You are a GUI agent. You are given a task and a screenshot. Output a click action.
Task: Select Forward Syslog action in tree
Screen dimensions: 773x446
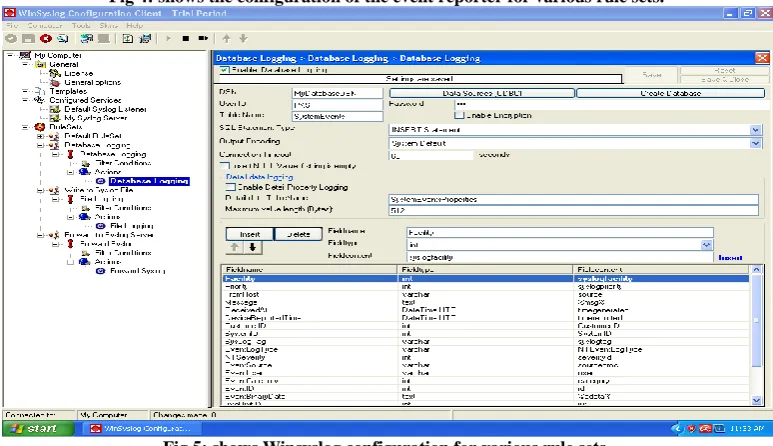138,271
